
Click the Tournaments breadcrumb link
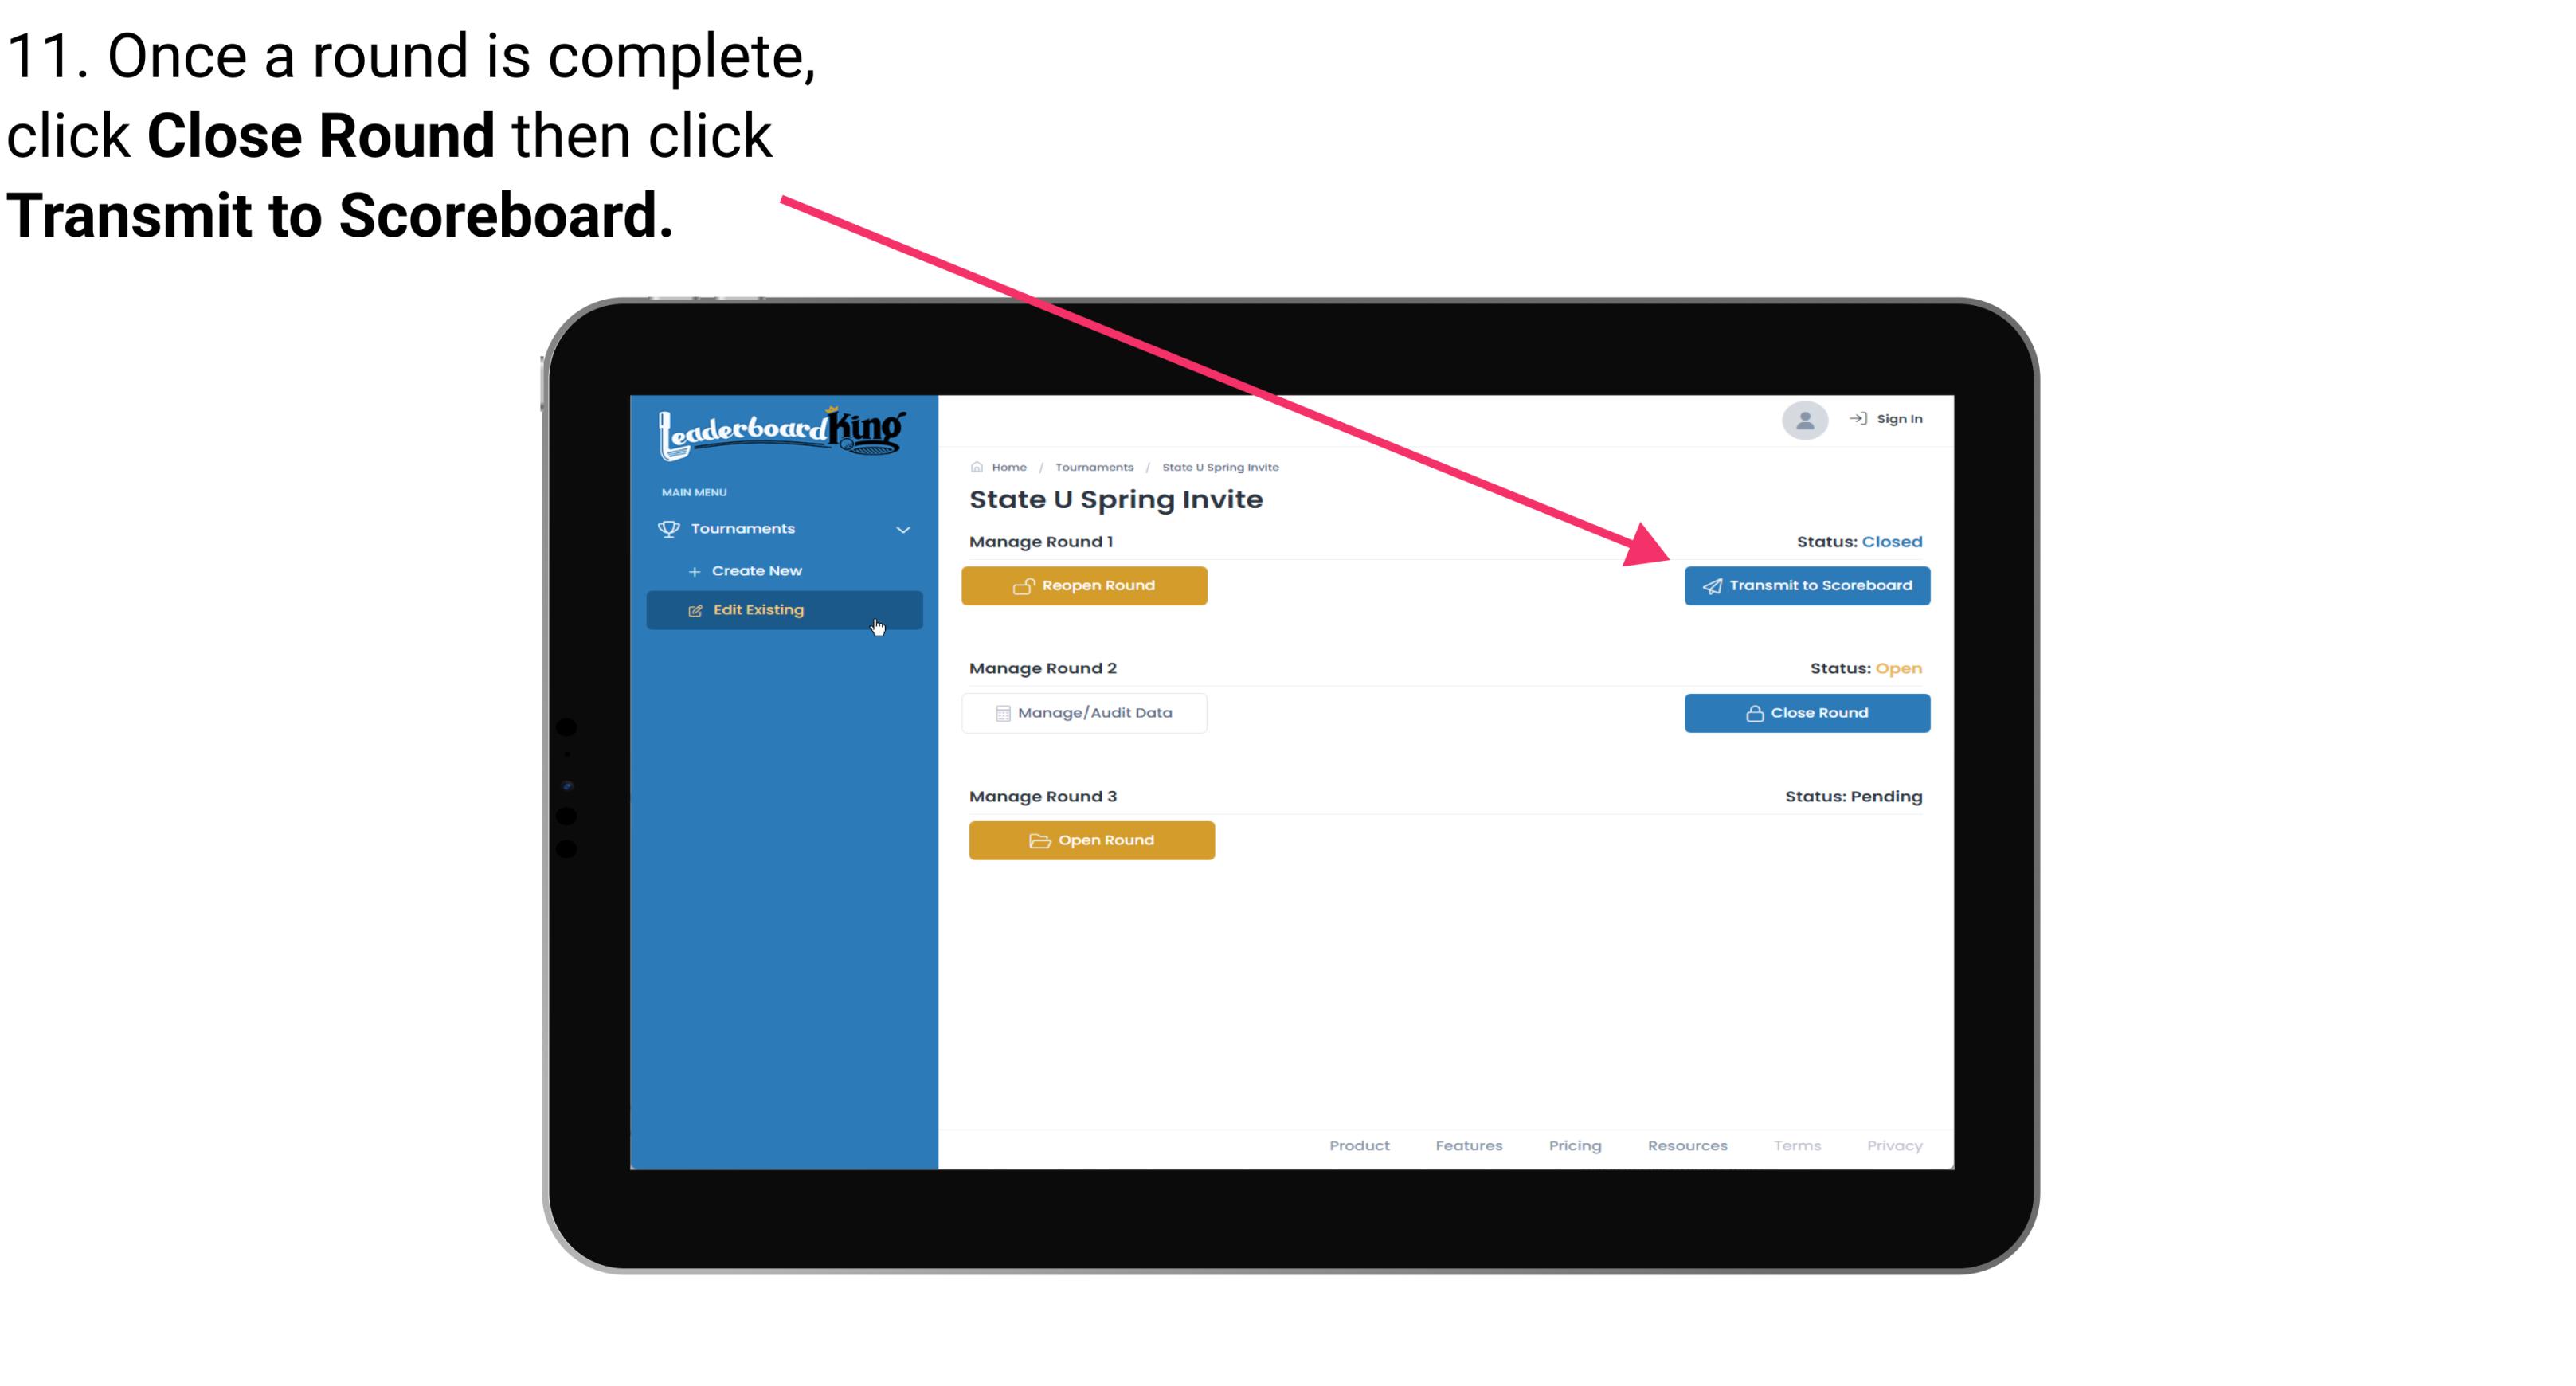tap(1092, 466)
